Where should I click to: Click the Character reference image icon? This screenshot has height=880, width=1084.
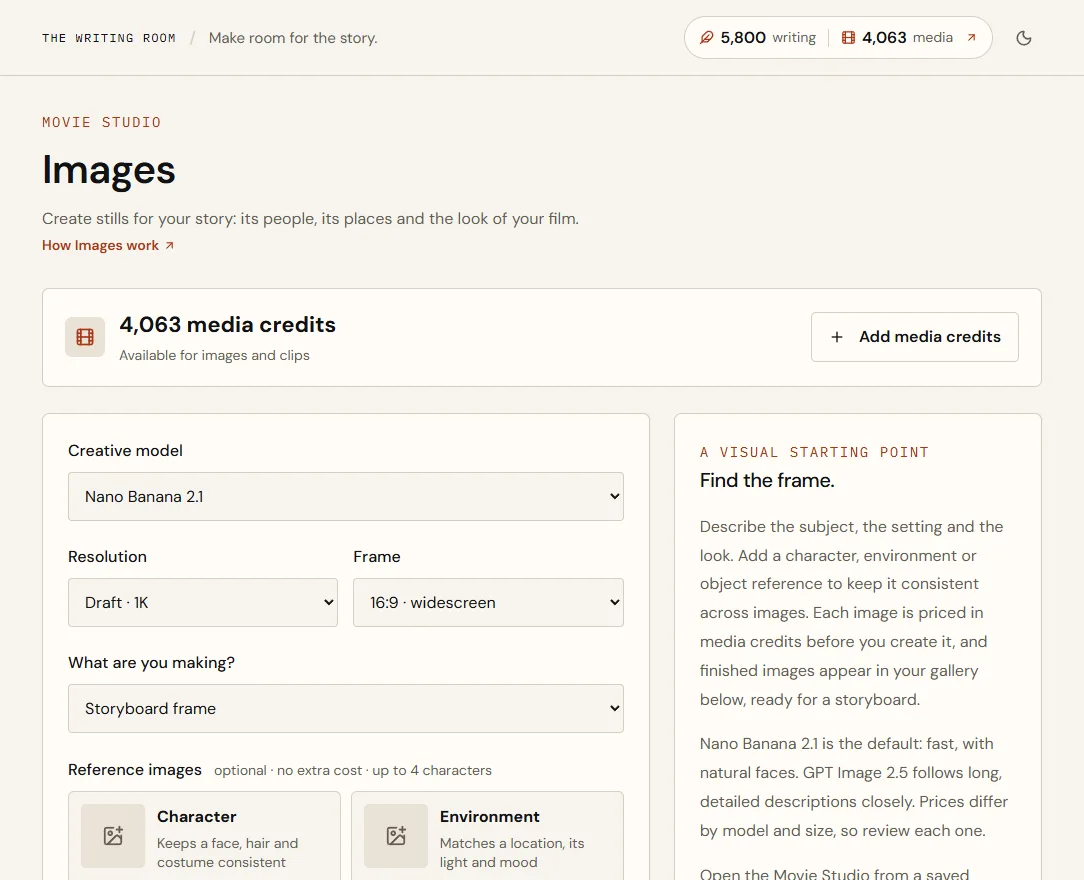tap(113, 835)
